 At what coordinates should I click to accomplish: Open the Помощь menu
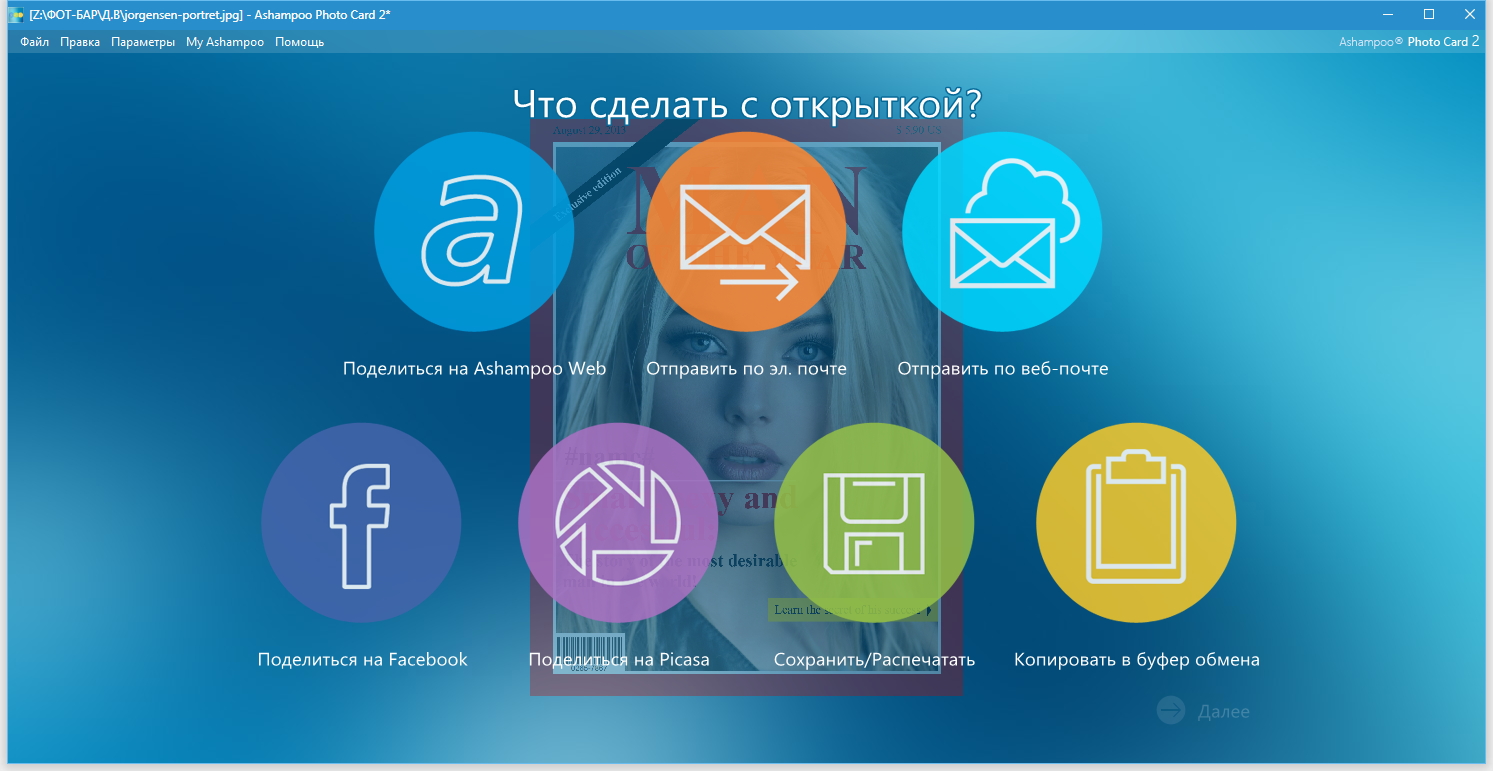click(299, 42)
